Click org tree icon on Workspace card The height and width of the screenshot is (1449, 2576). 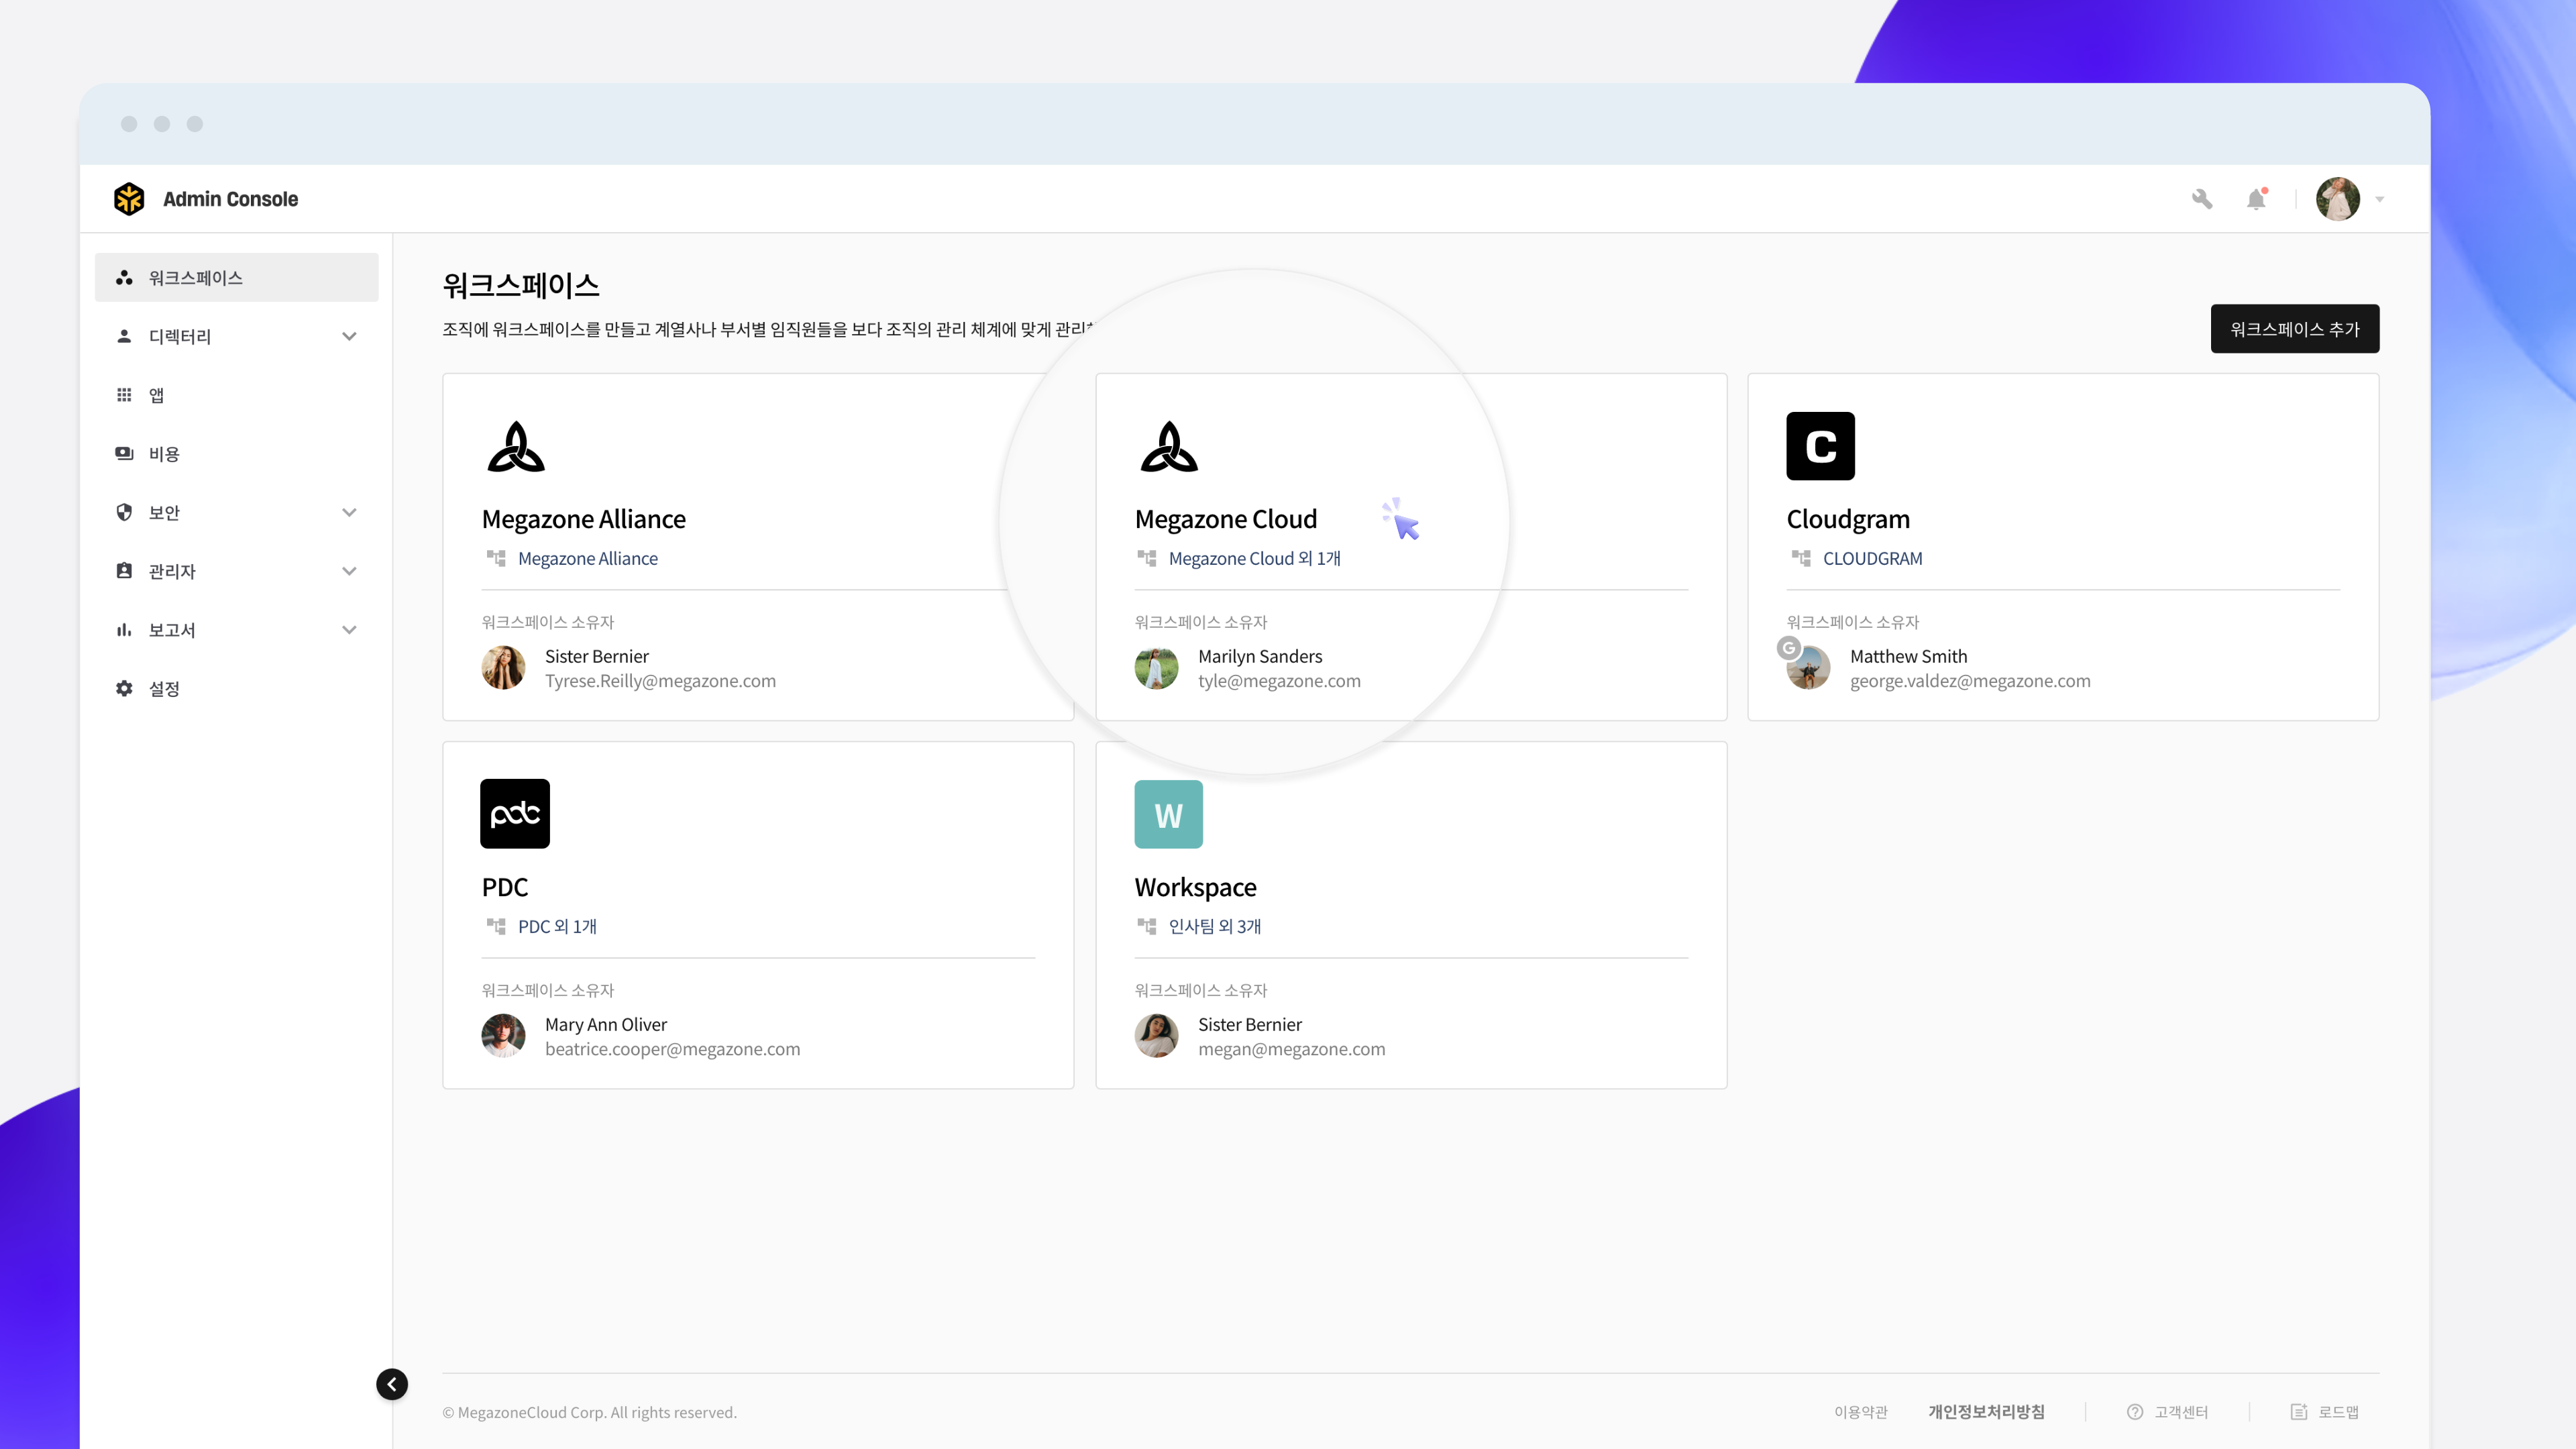pos(1147,926)
